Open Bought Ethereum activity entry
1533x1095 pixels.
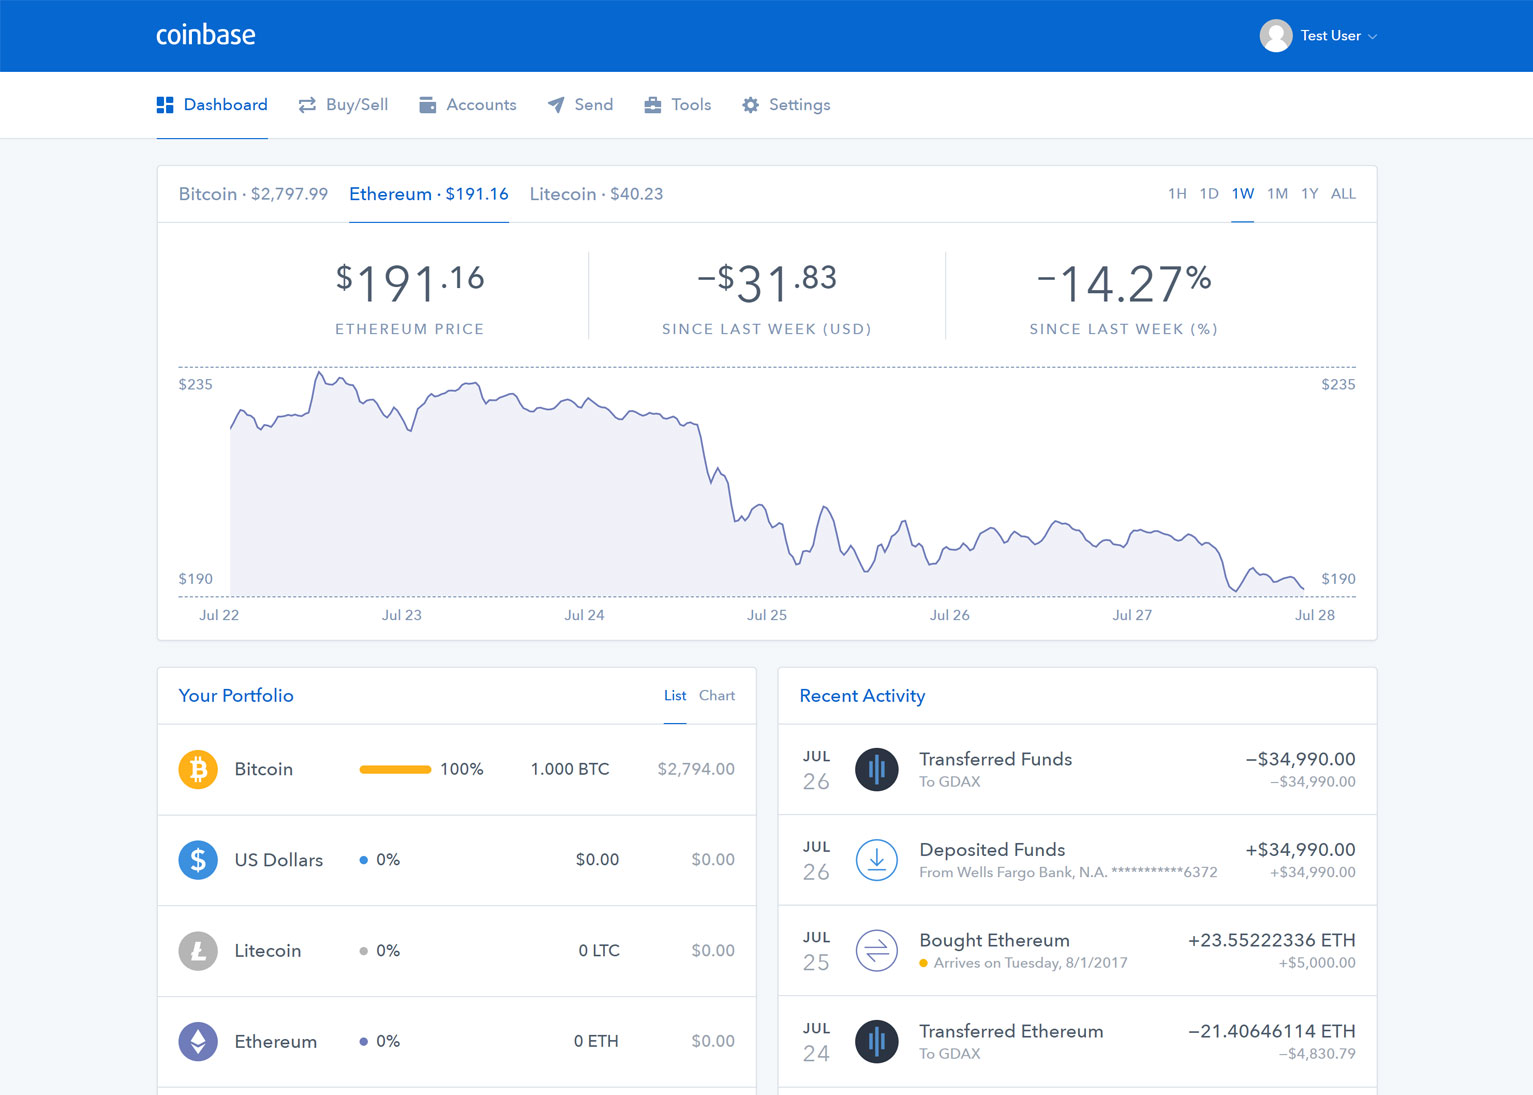tap(1078, 951)
